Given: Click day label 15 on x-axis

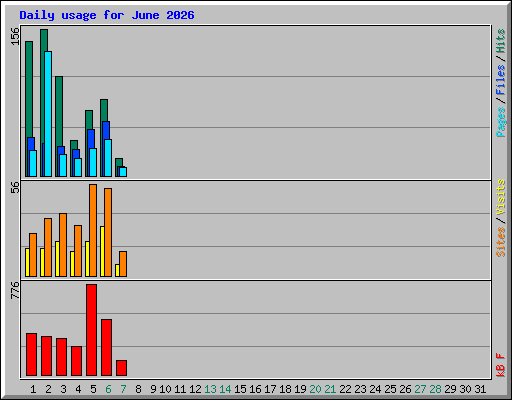Looking at the screenshot, I should click(x=240, y=389).
